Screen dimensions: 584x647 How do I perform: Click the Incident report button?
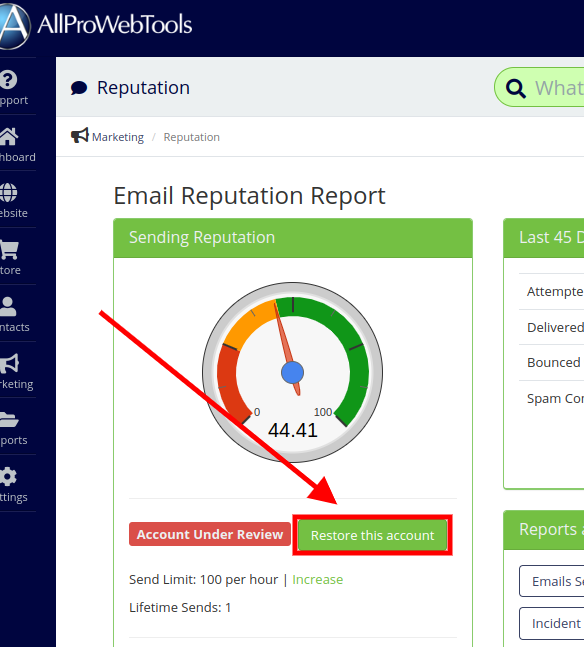click(552, 623)
